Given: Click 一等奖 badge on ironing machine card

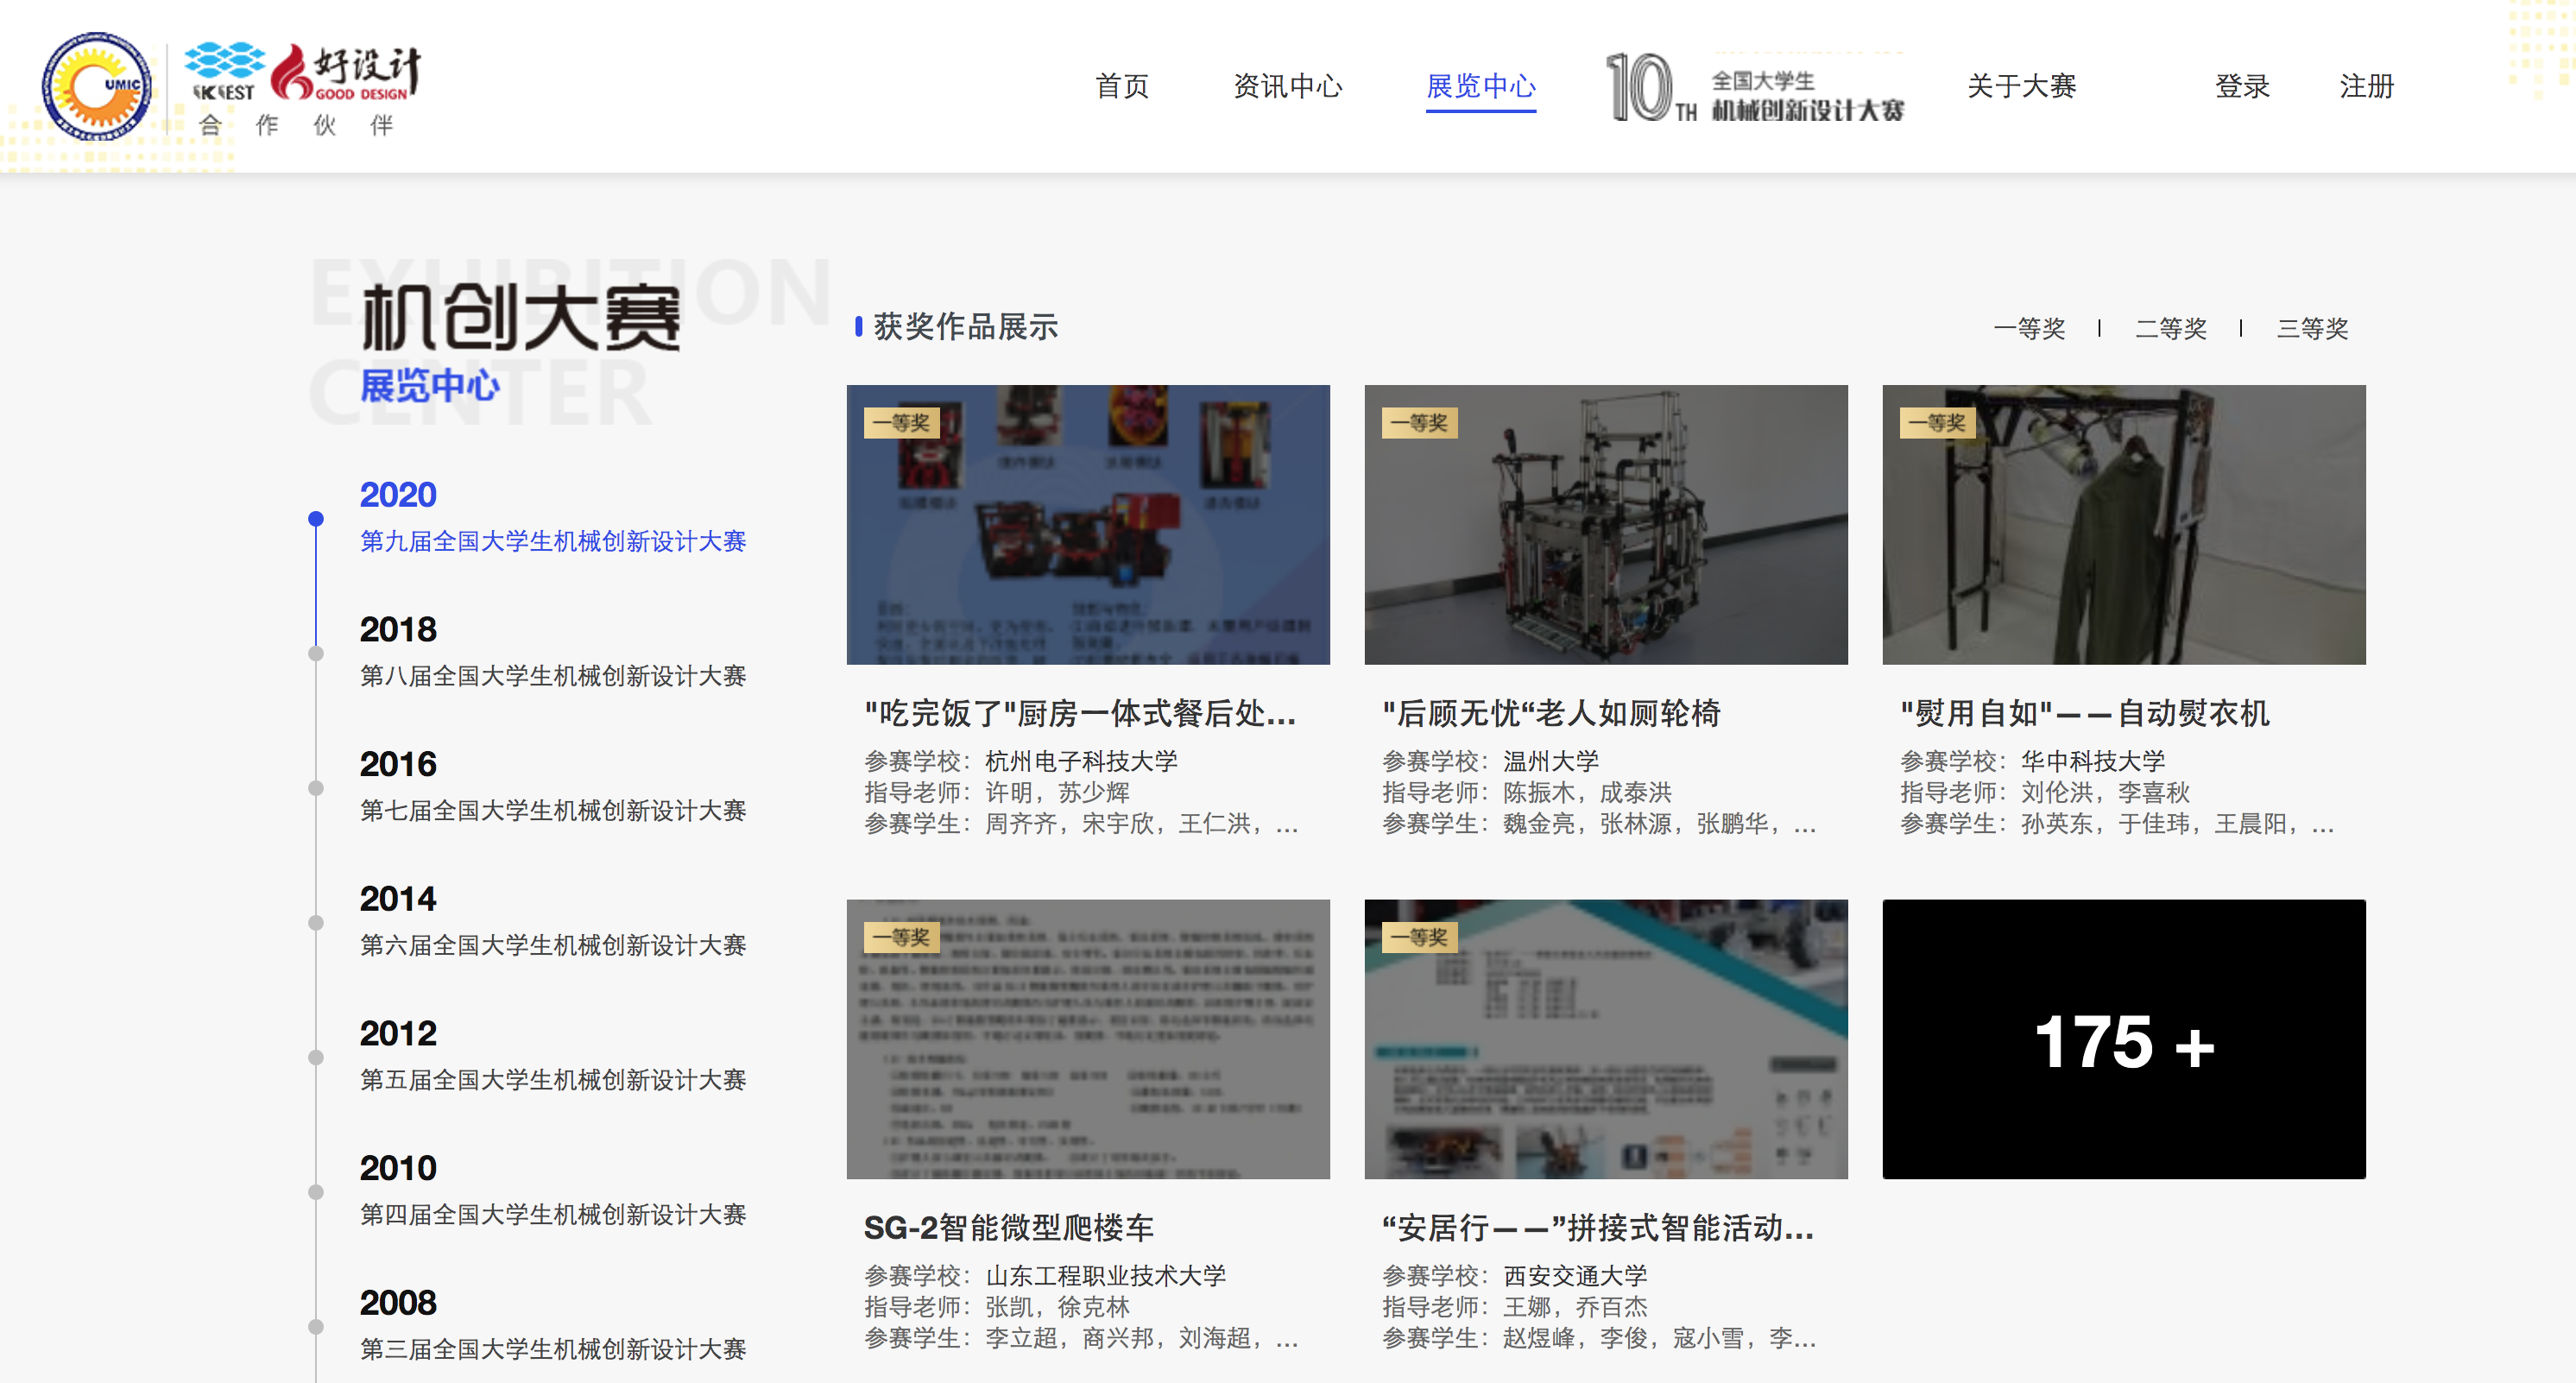Looking at the screenshot, I should (1938, 423).
